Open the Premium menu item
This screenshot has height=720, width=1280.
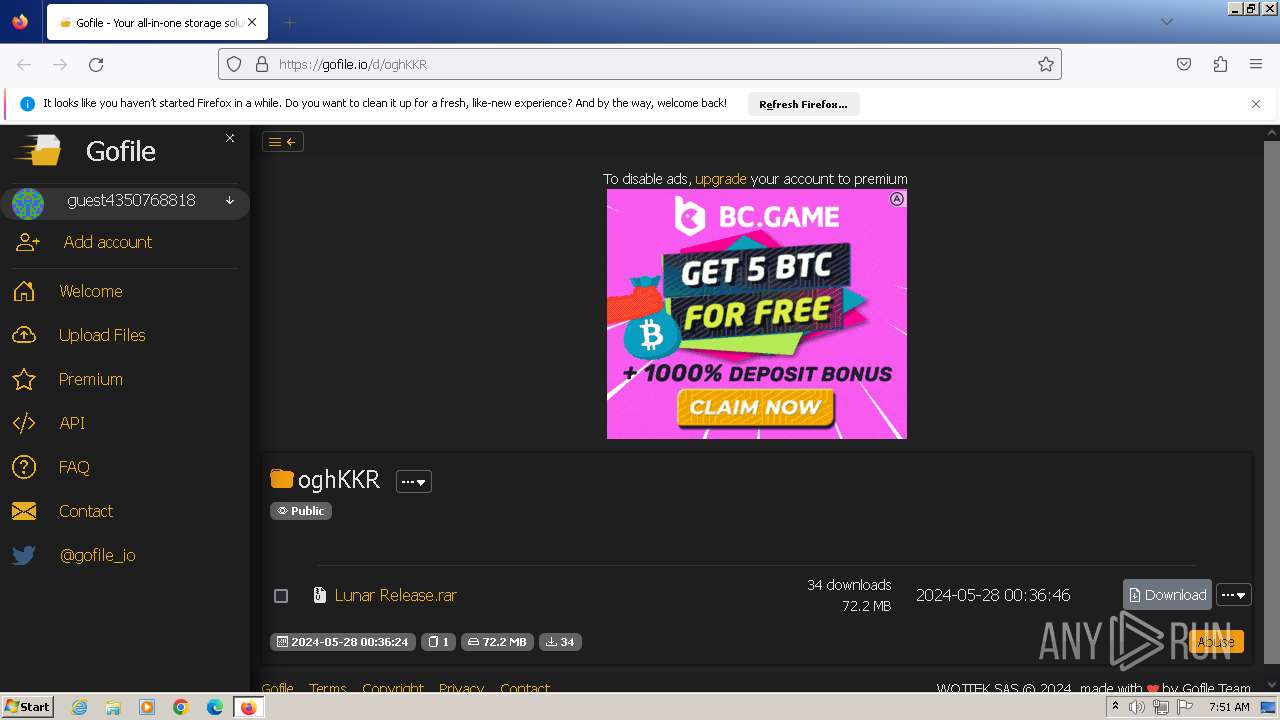pyautogui.click(x=91, y=379)
